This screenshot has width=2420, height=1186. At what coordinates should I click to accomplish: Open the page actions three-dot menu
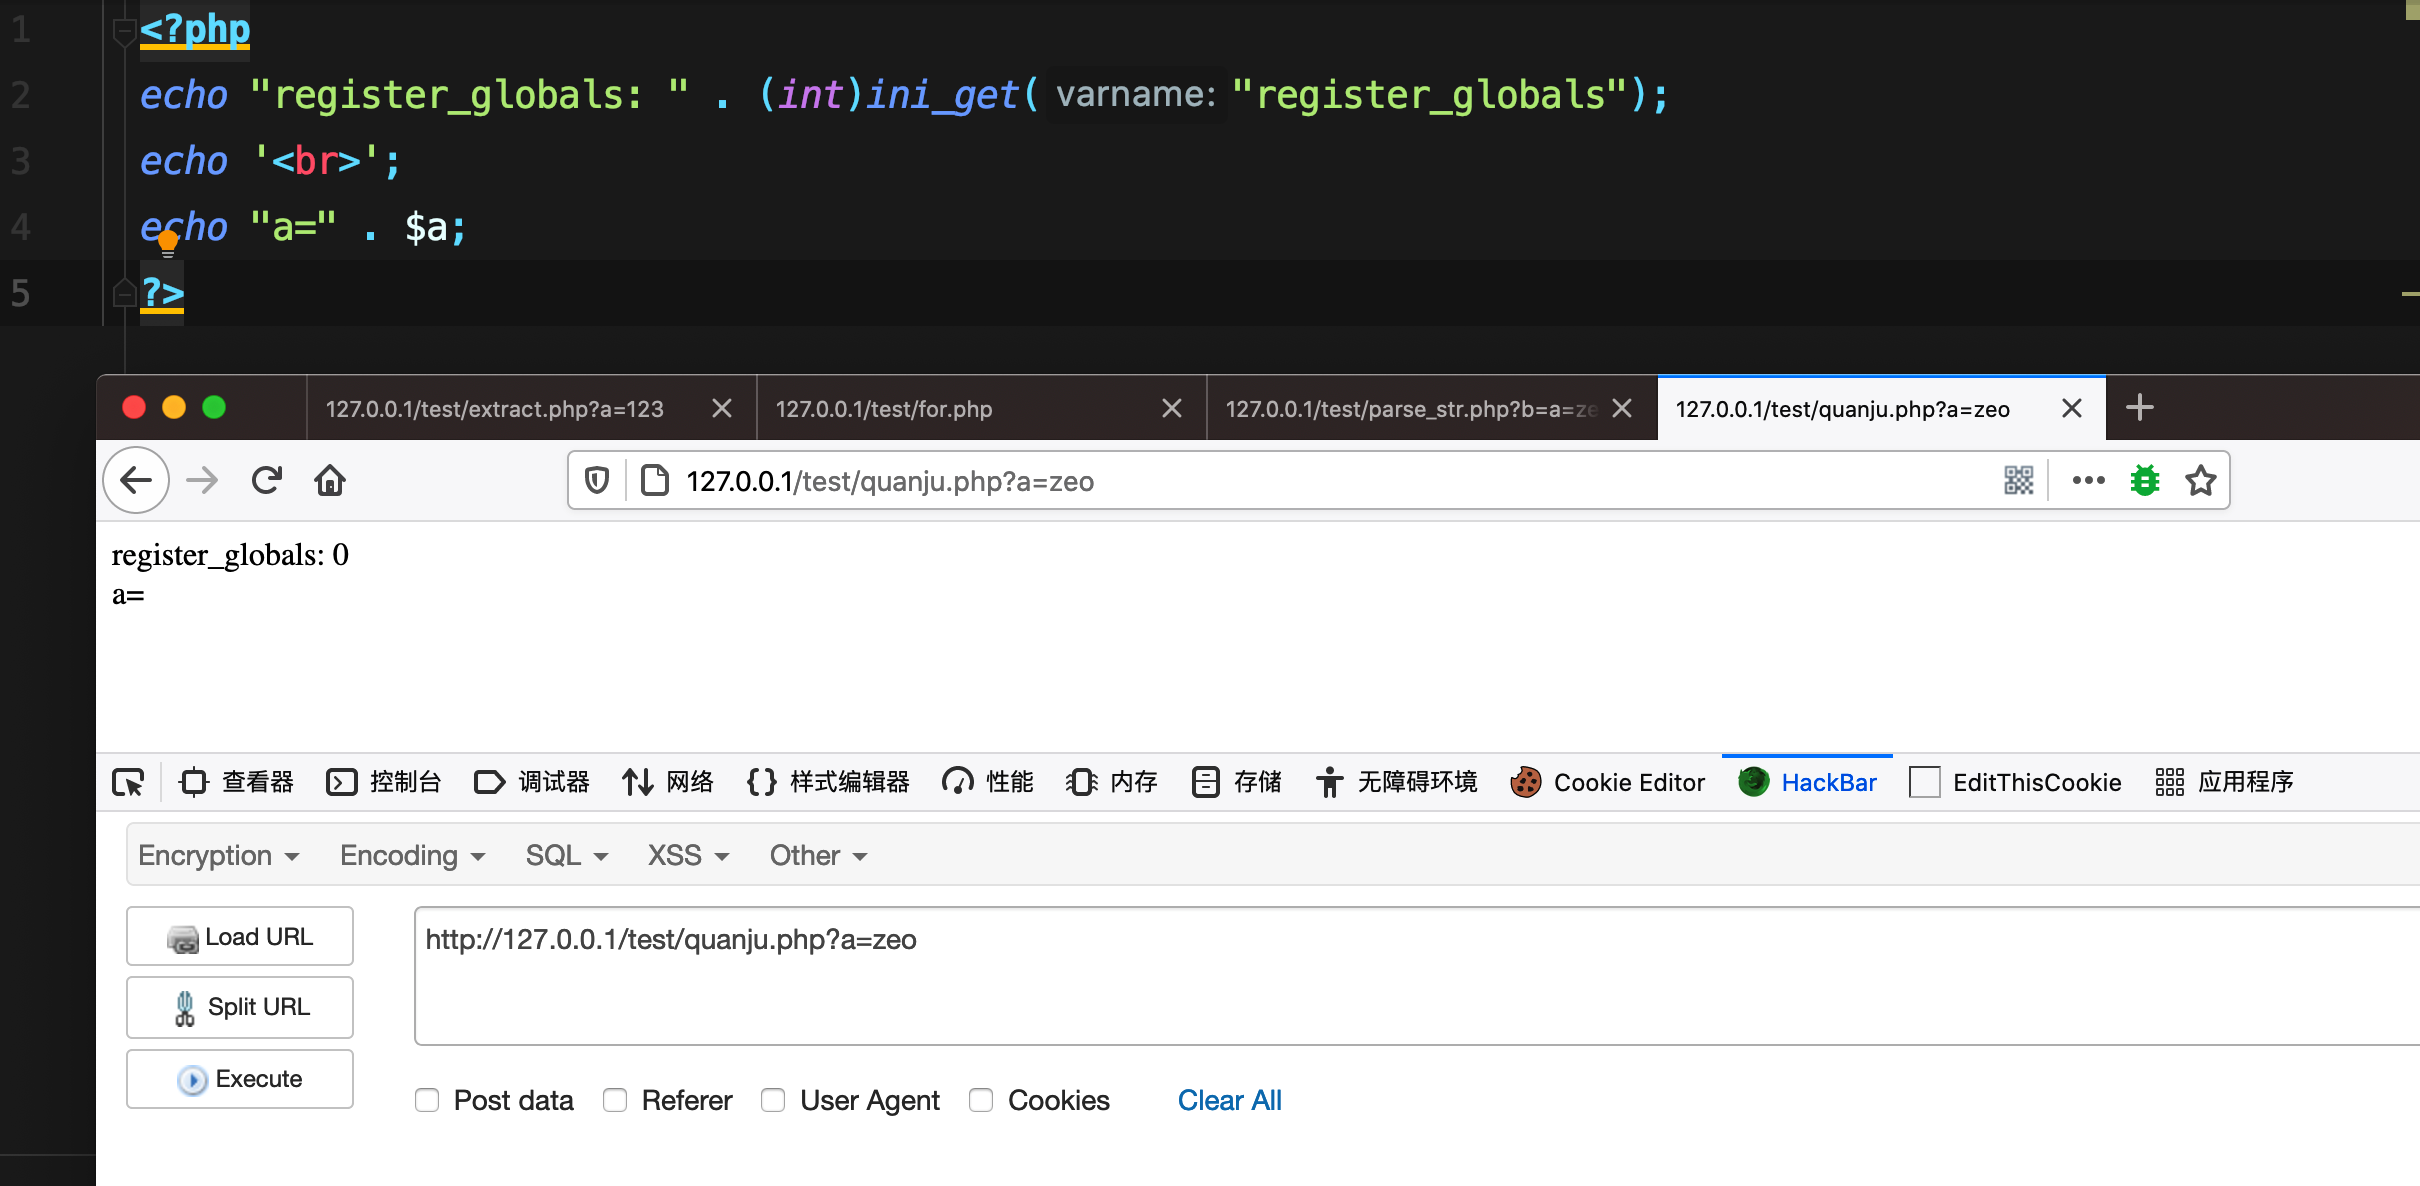[x=2089, y=481]
